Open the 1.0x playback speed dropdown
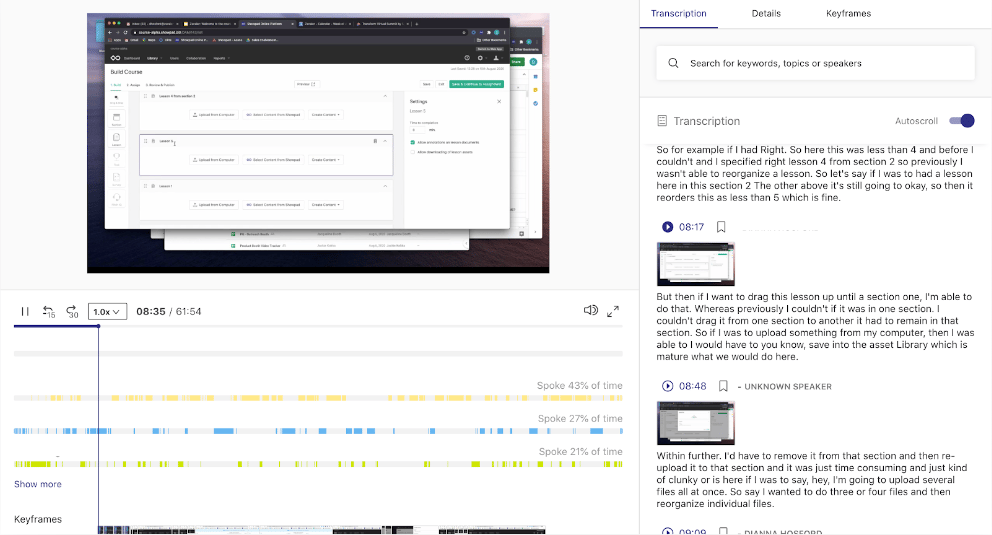 coord(108,312)
